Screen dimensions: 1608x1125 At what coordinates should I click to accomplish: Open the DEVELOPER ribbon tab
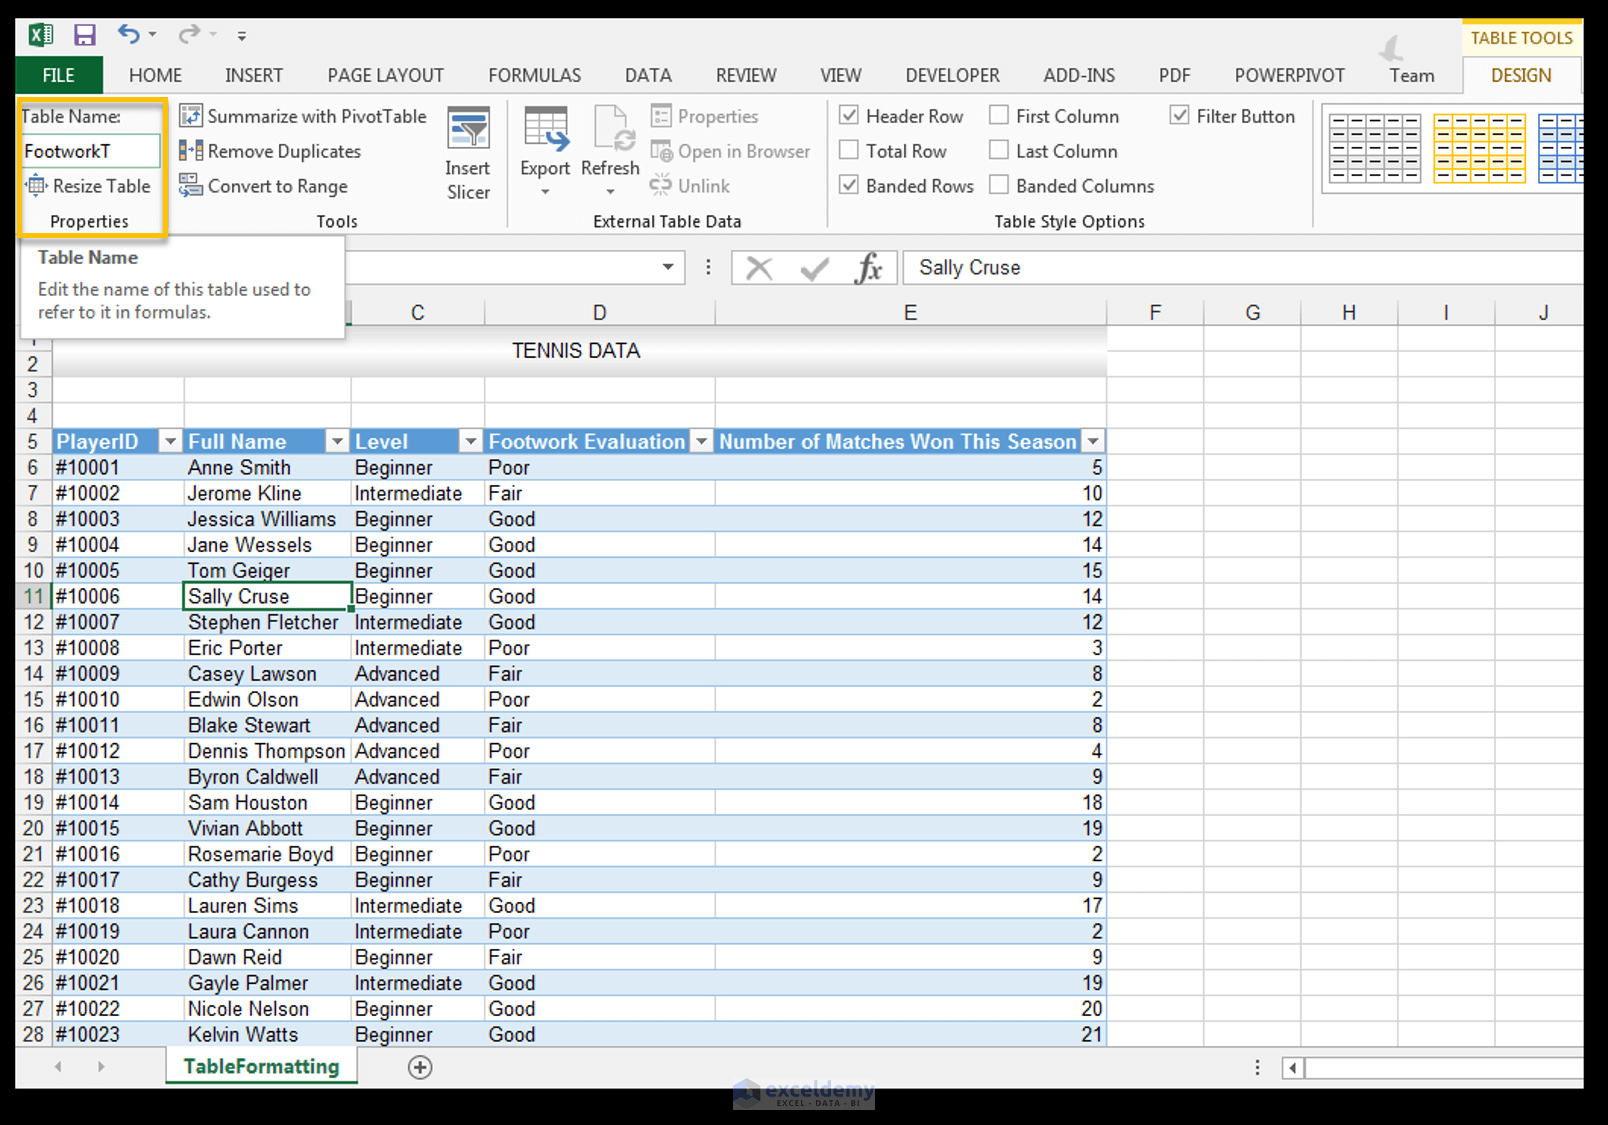click(x=951, y=75)
